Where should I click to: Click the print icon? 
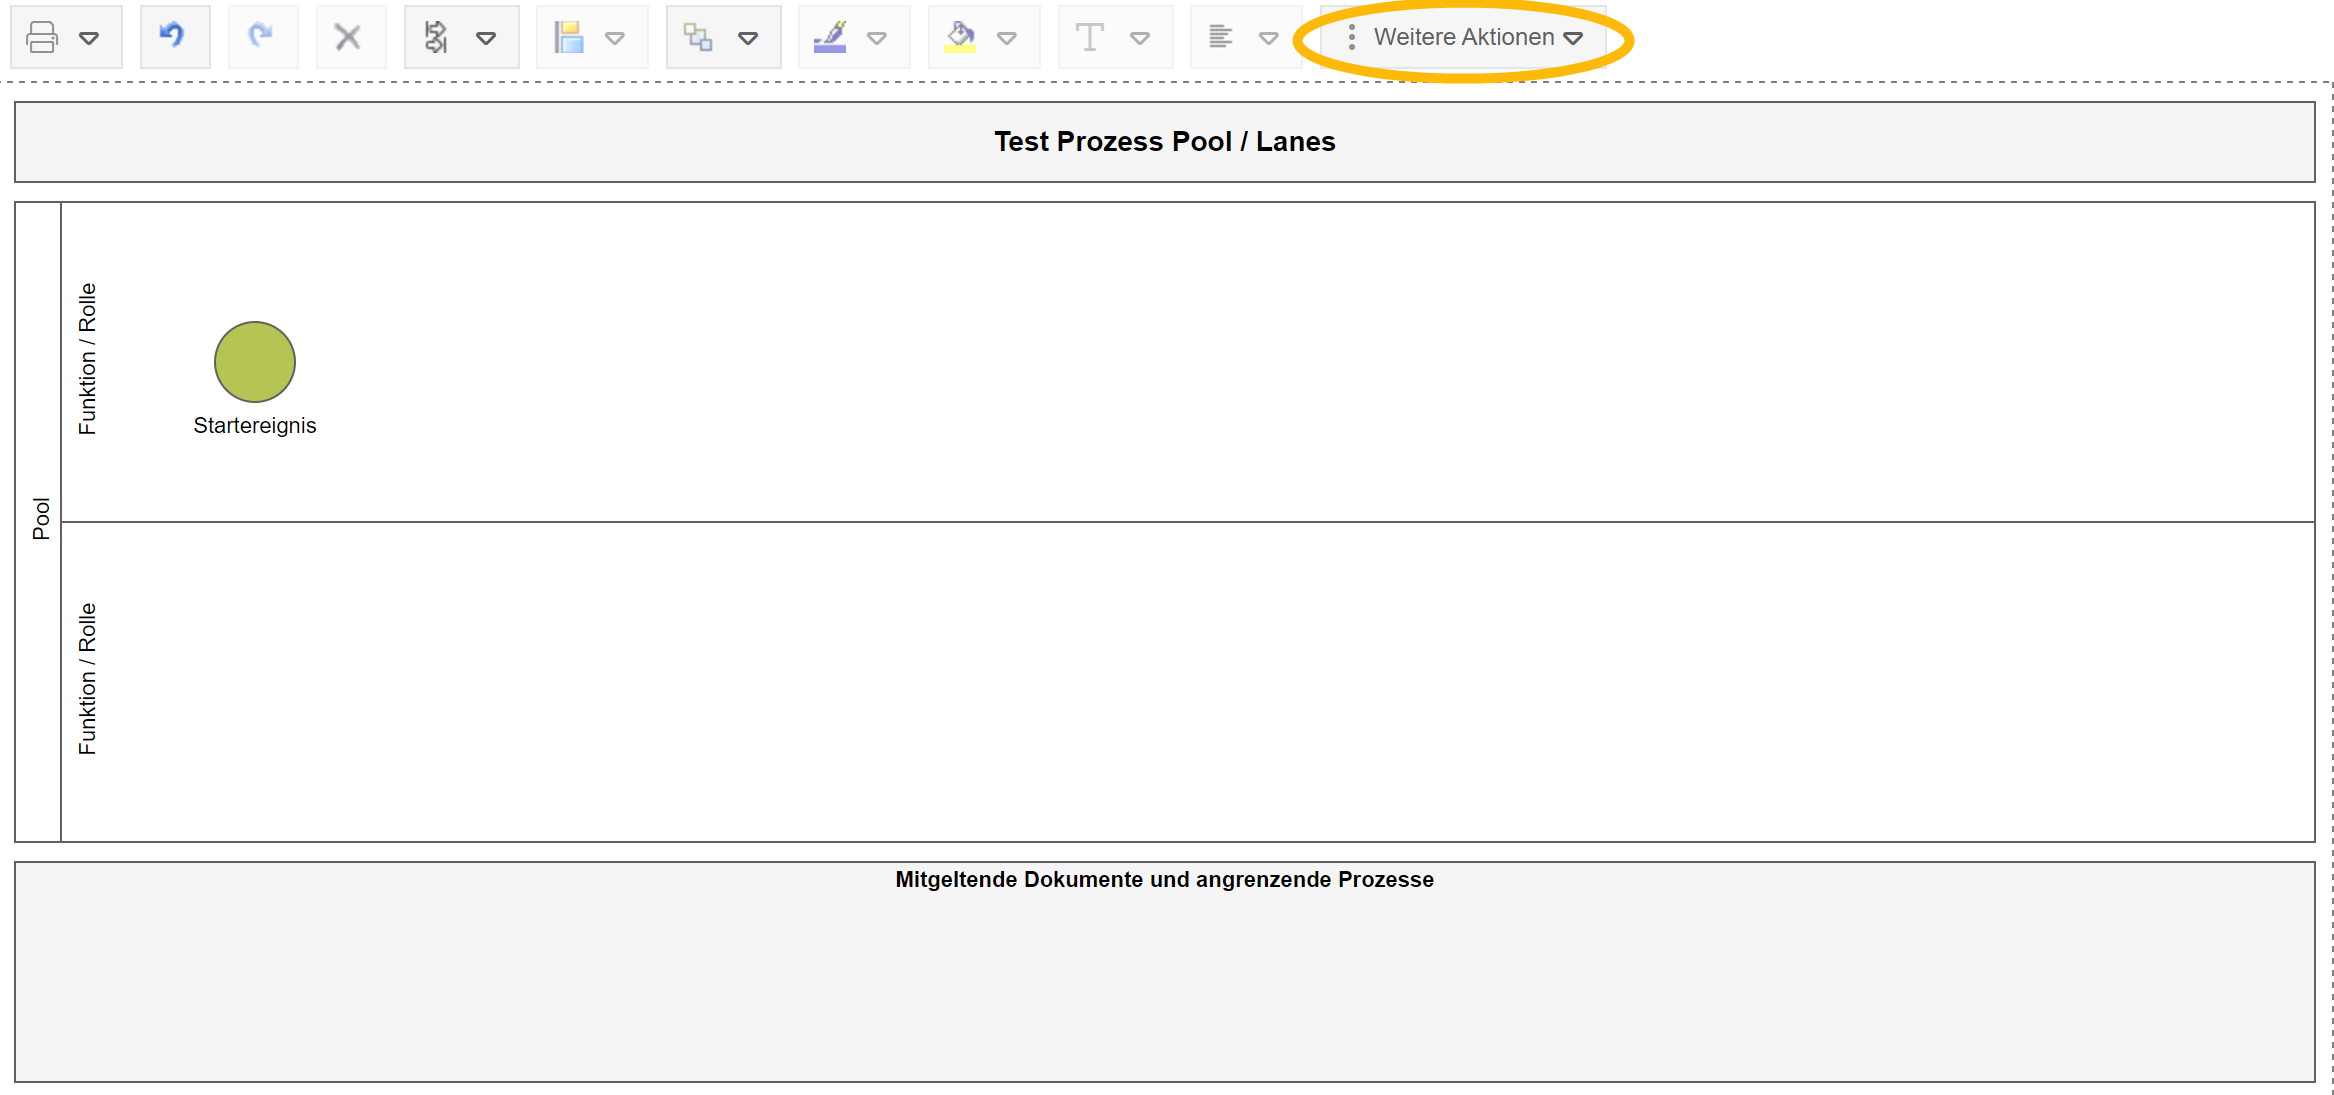[x=42, y=38]
